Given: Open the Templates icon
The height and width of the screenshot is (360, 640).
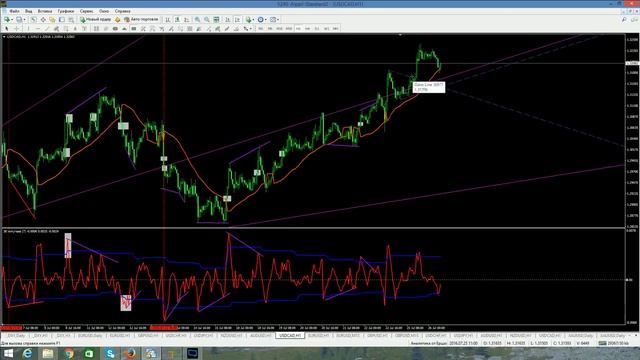Looking at the screenshot, I should 273,19.
